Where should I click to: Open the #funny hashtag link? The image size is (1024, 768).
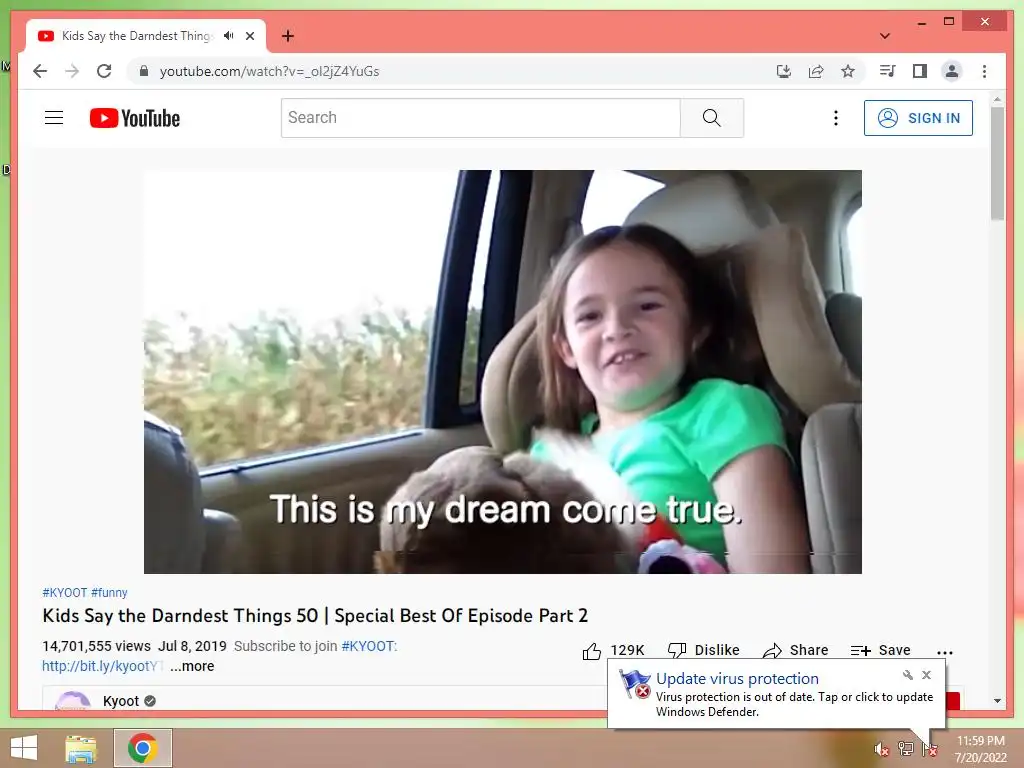coord(109,592)
